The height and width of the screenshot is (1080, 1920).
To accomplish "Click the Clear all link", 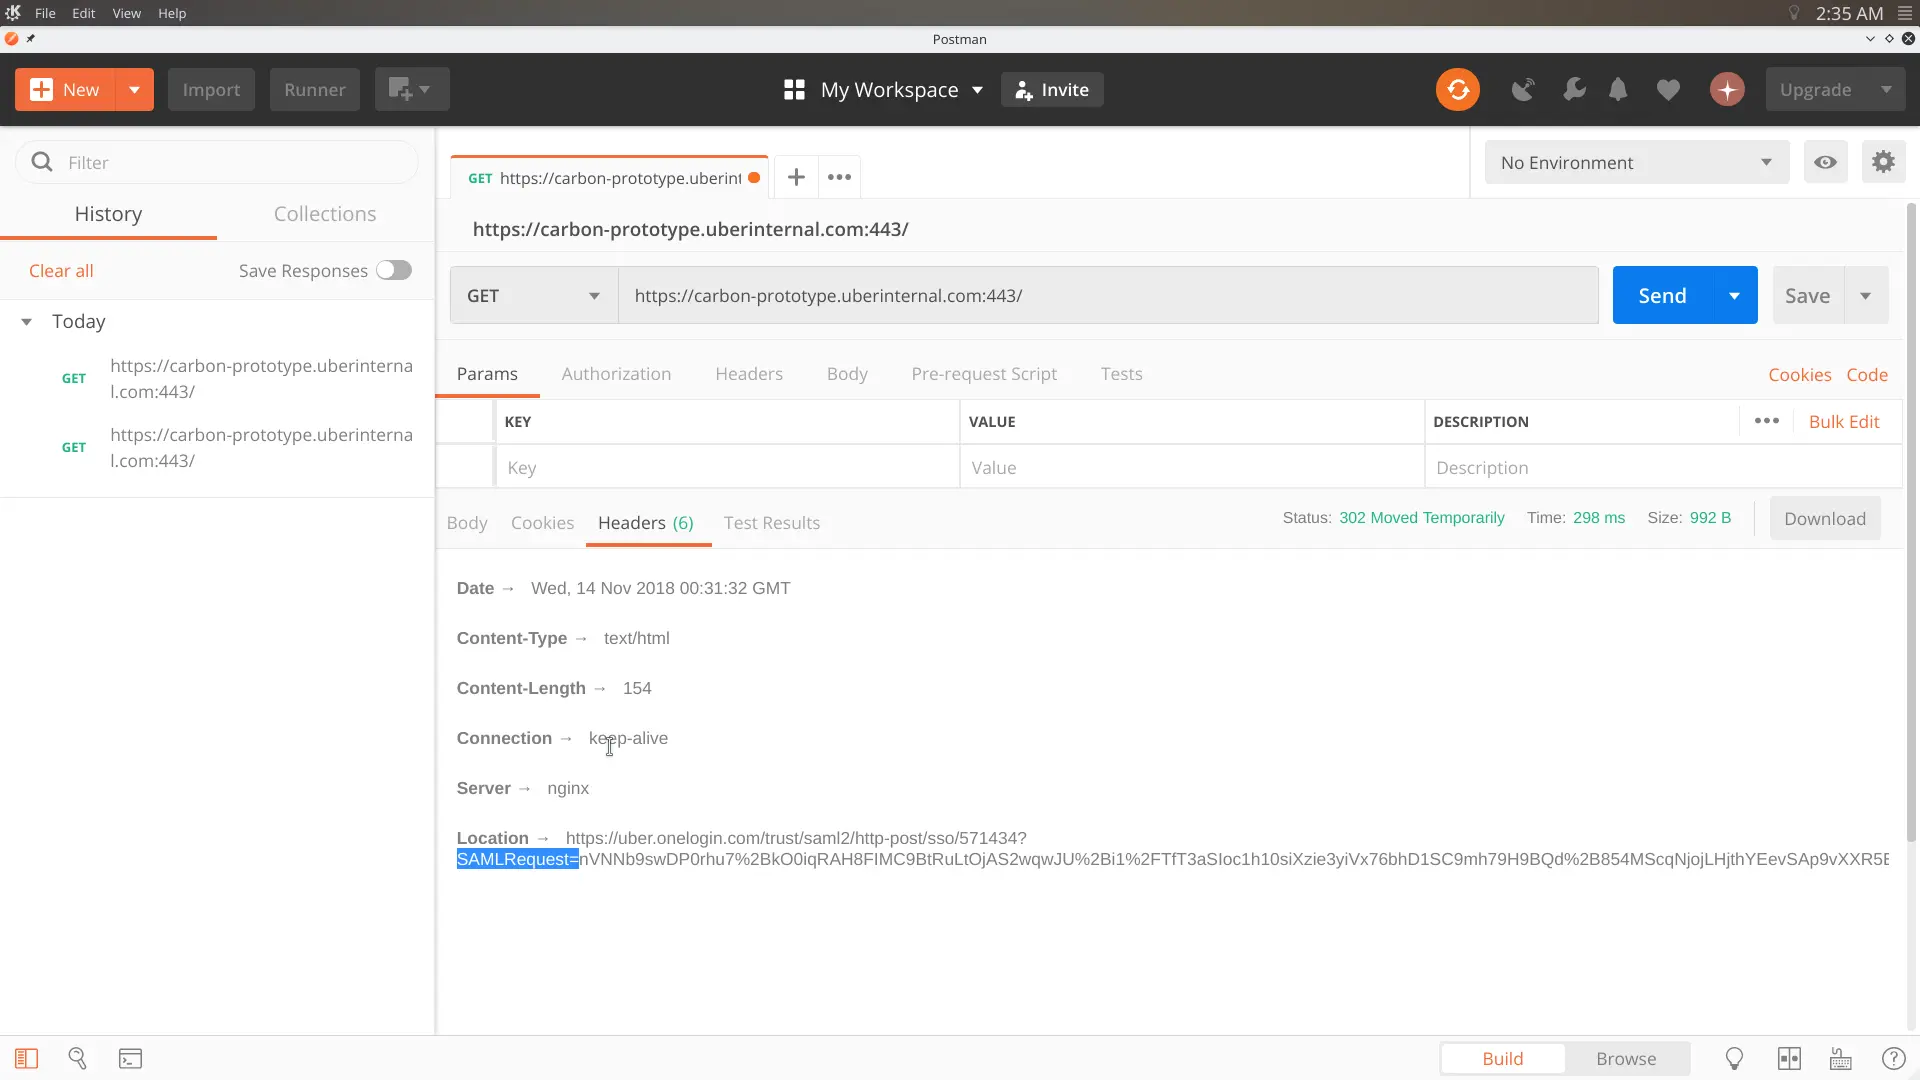I will coord(61,271).
